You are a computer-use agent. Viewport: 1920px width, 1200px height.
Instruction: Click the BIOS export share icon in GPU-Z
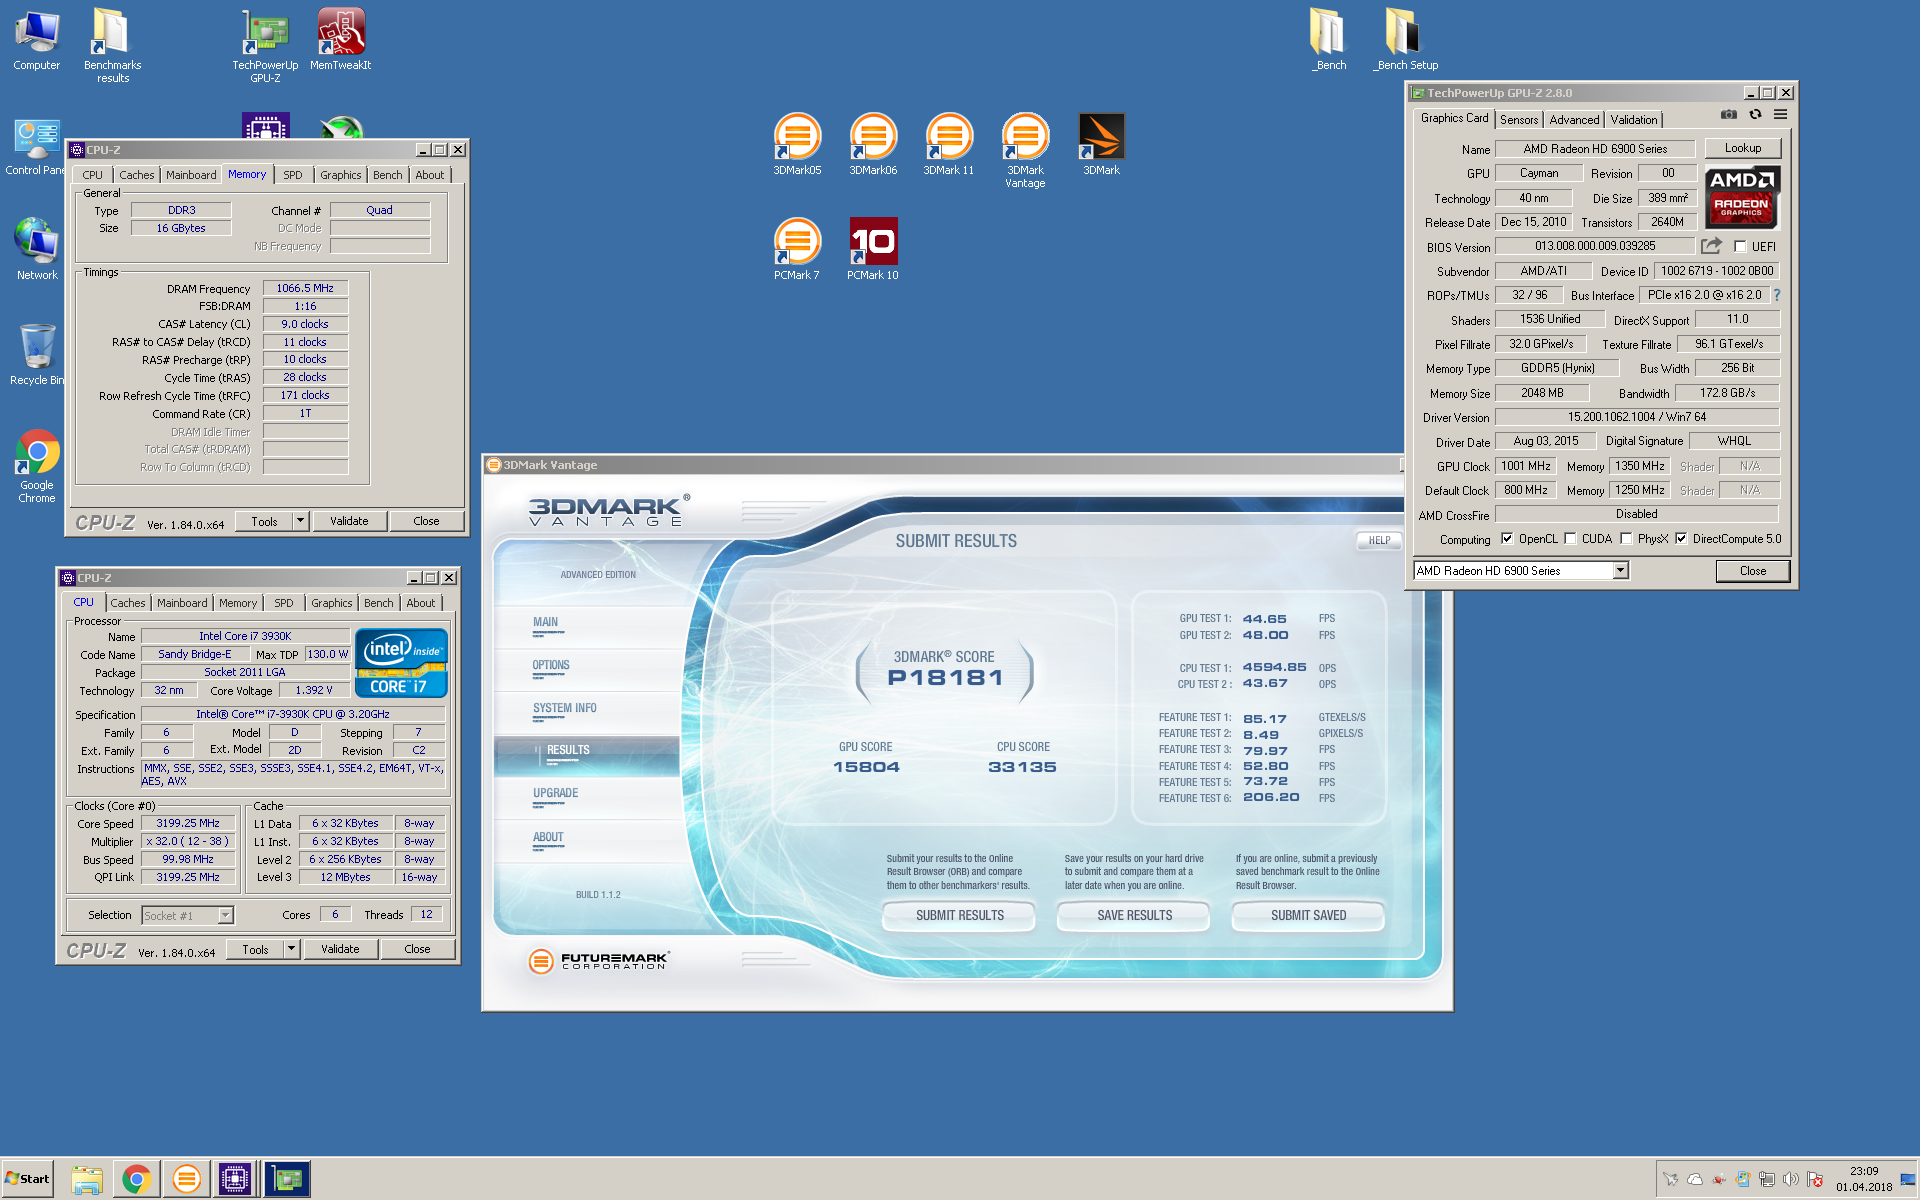(x=1711, y=246)
